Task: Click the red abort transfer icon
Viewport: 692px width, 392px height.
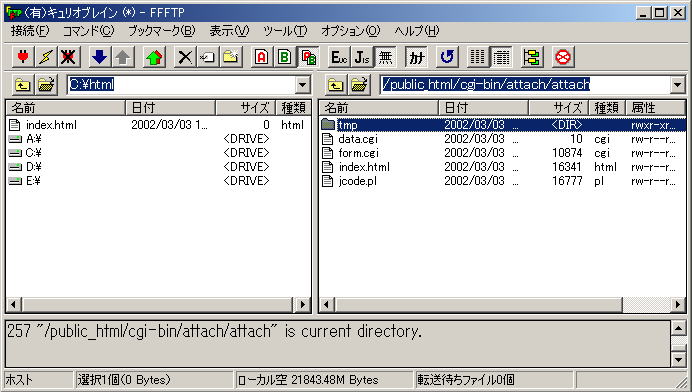Action: tap(563, 57)
